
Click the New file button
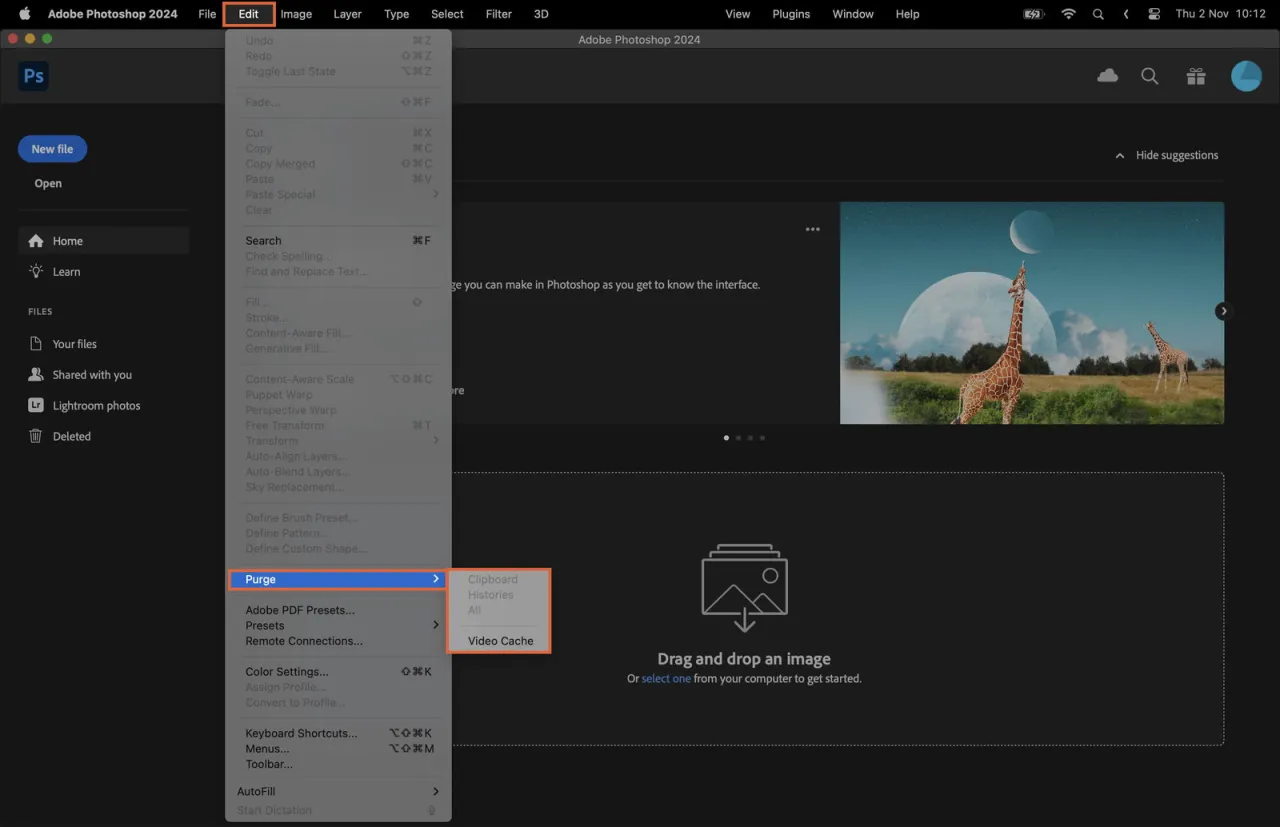[x=52, y=148]
